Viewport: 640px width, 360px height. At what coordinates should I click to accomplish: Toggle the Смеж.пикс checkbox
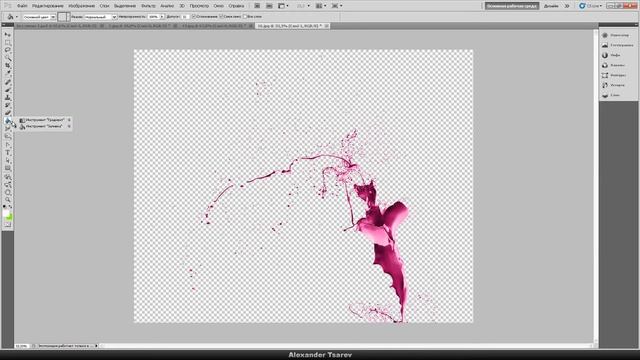221,17
